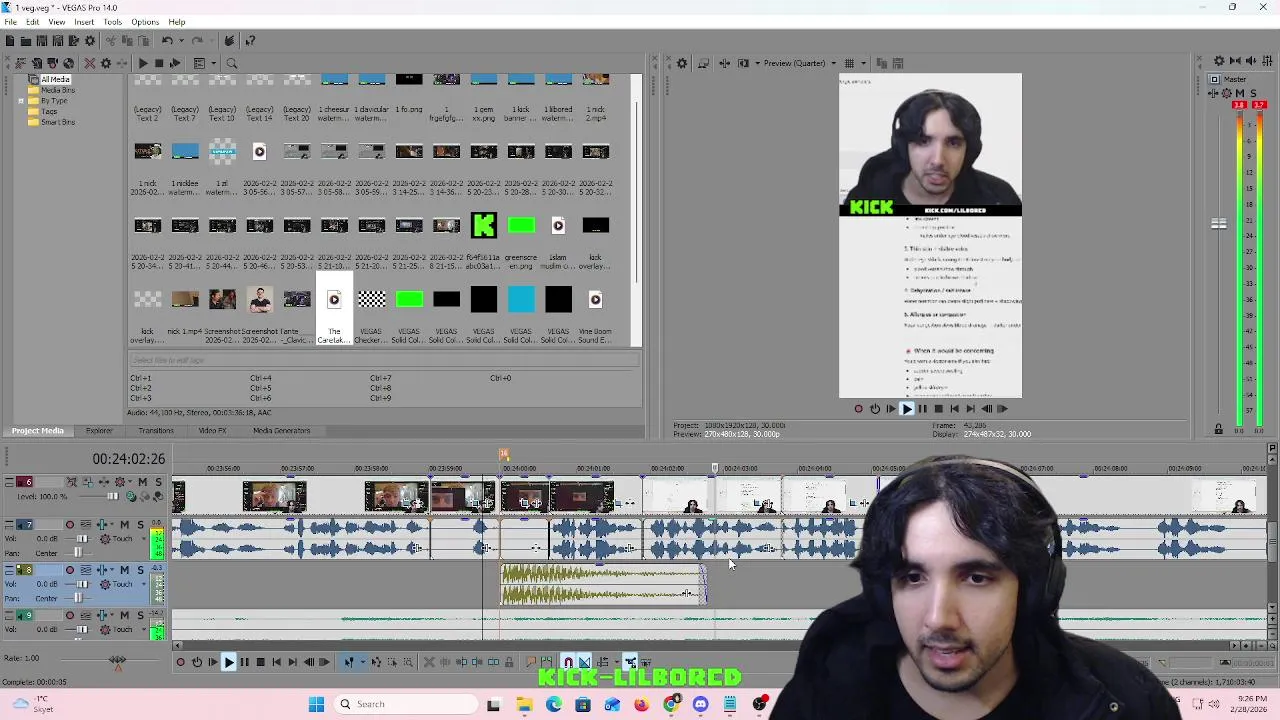Viewport: 1280px width, 720px height.
Task: Select the All Media bin
Action: tap(55, 79)
